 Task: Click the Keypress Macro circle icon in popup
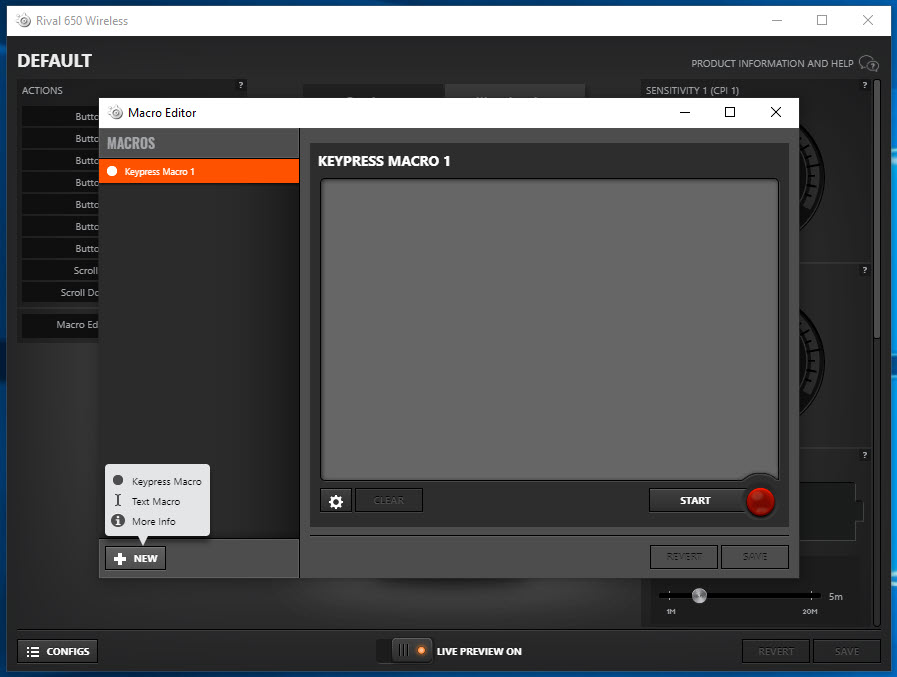pos(118,480)
